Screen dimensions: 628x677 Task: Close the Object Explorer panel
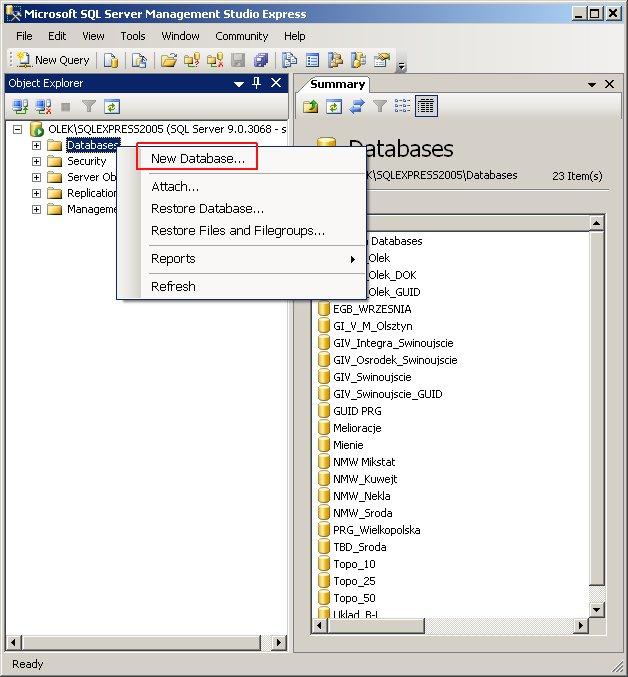click(x=276, y=83)
